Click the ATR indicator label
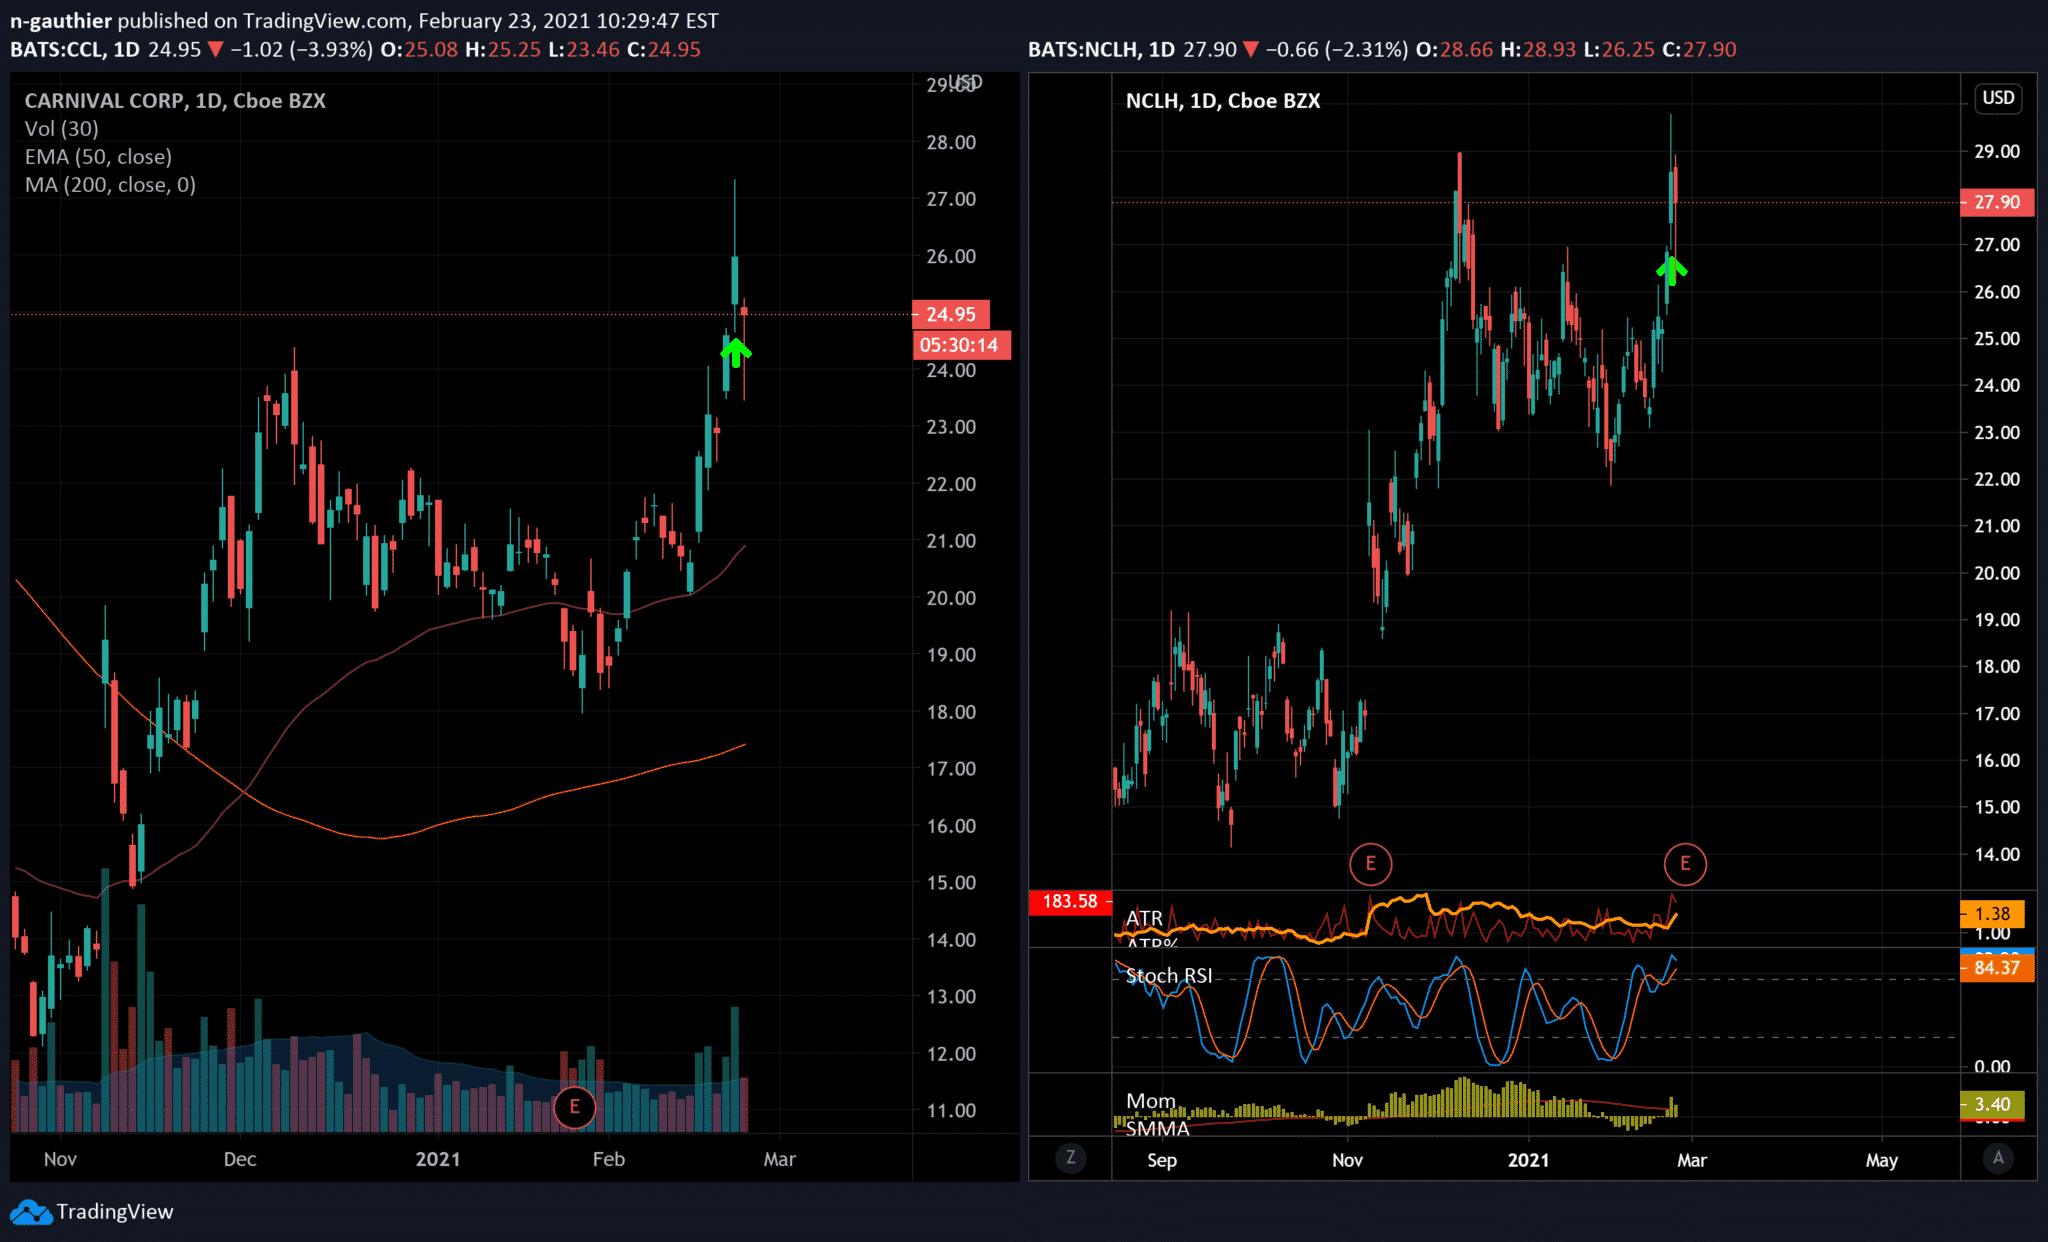 pyautogui.click(x=1144, y=918)
